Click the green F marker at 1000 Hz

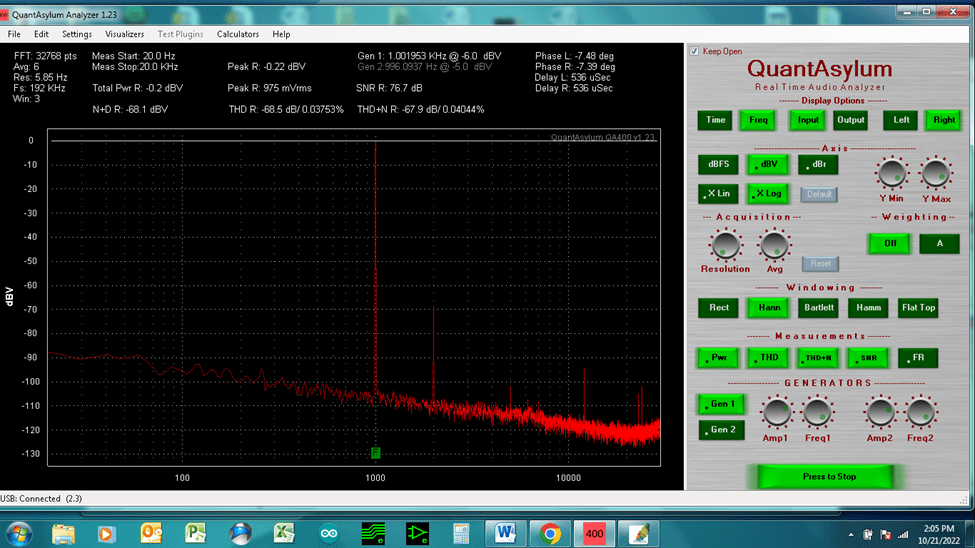tap(376, 453)
